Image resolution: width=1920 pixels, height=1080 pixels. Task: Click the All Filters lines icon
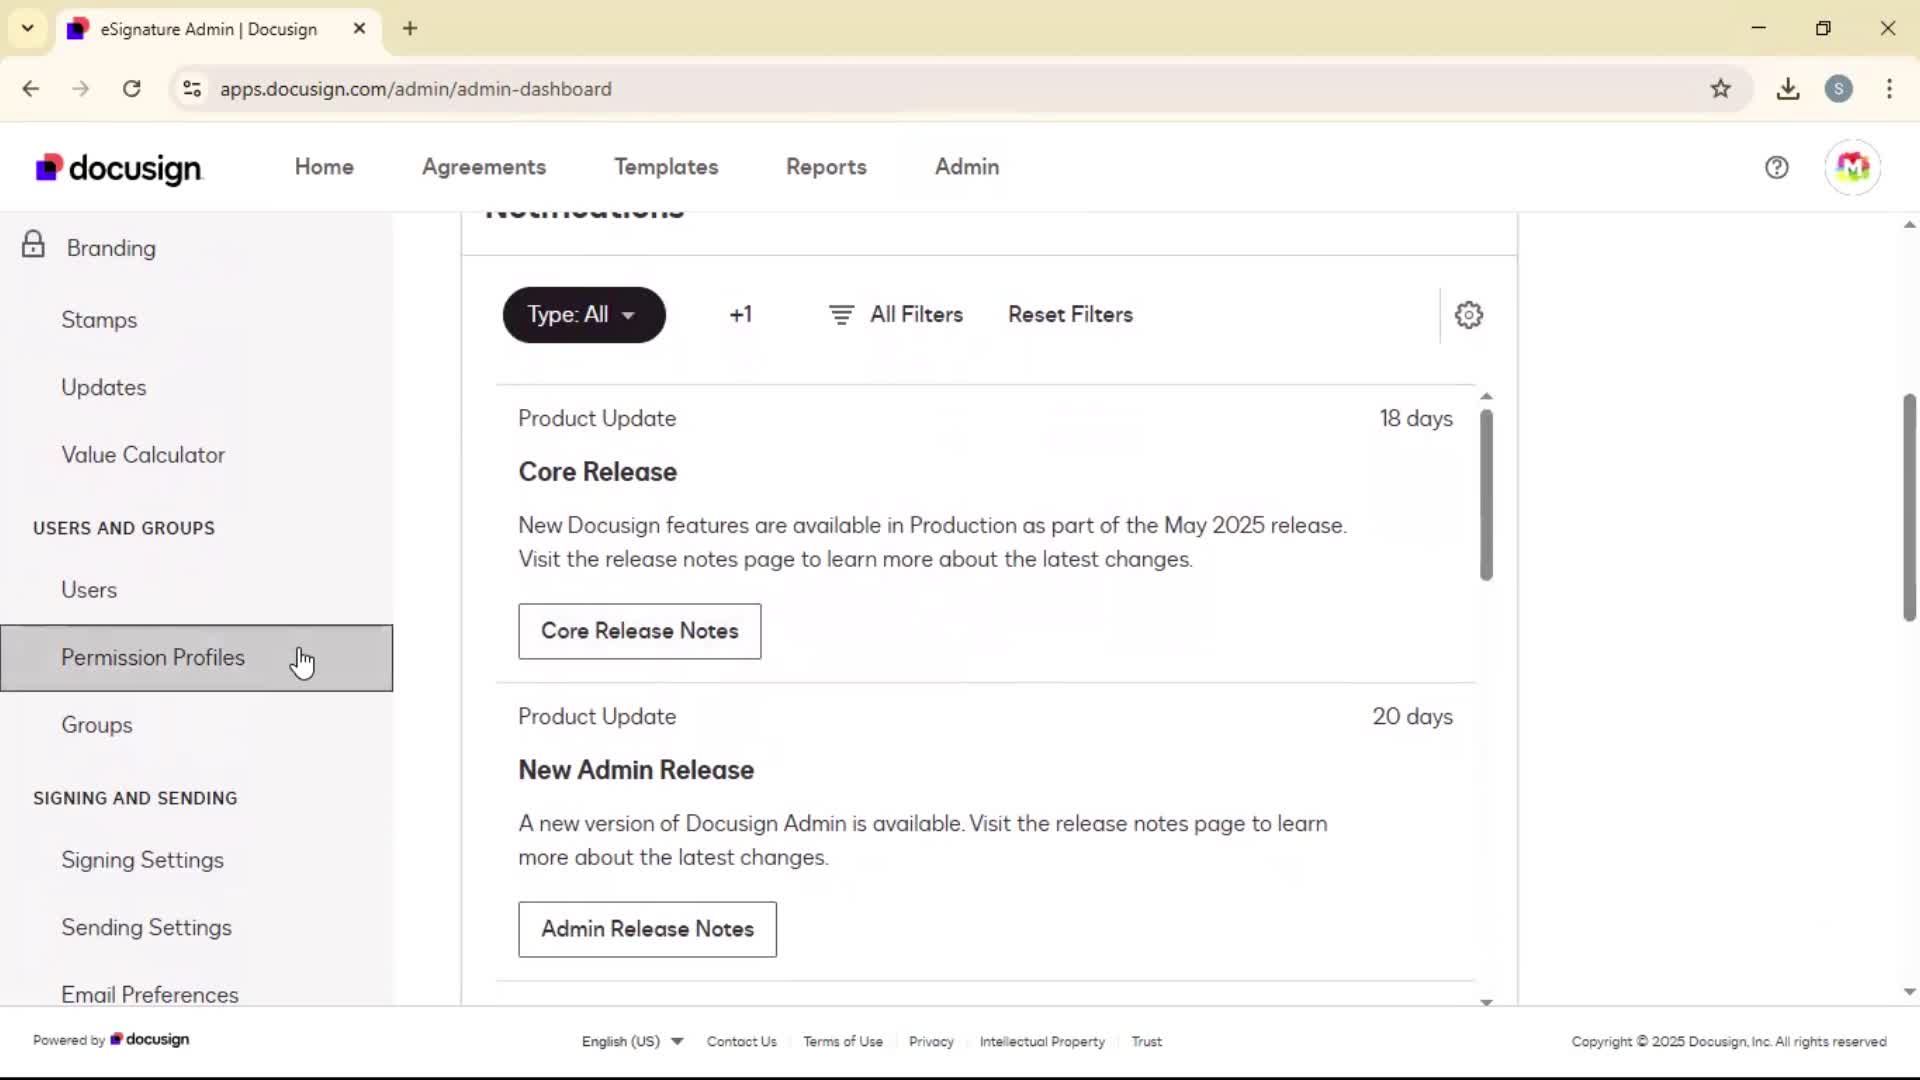(841, 315)
